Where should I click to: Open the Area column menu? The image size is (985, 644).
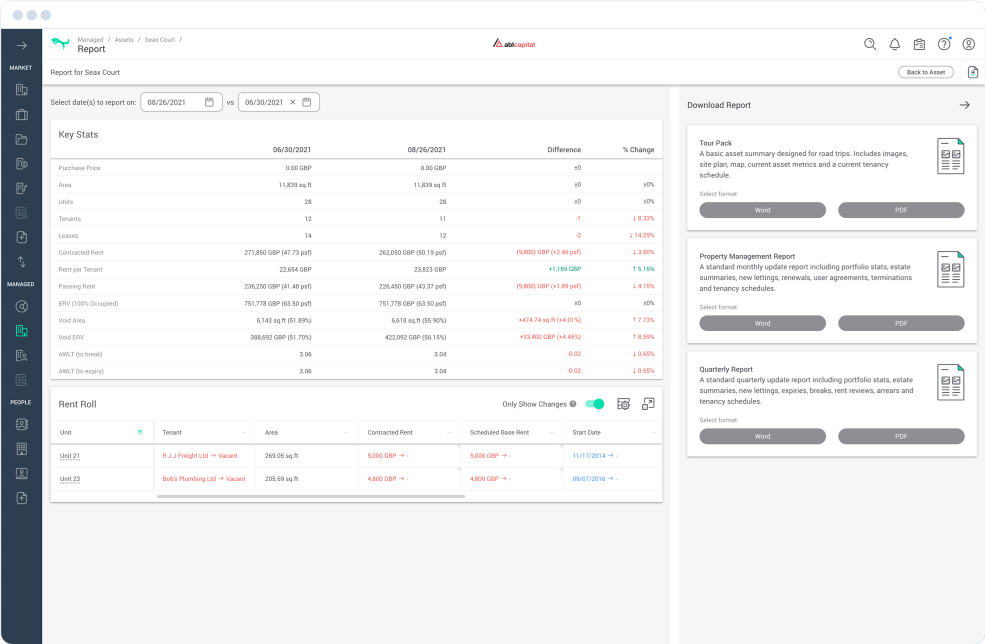(x=346, y=432)
